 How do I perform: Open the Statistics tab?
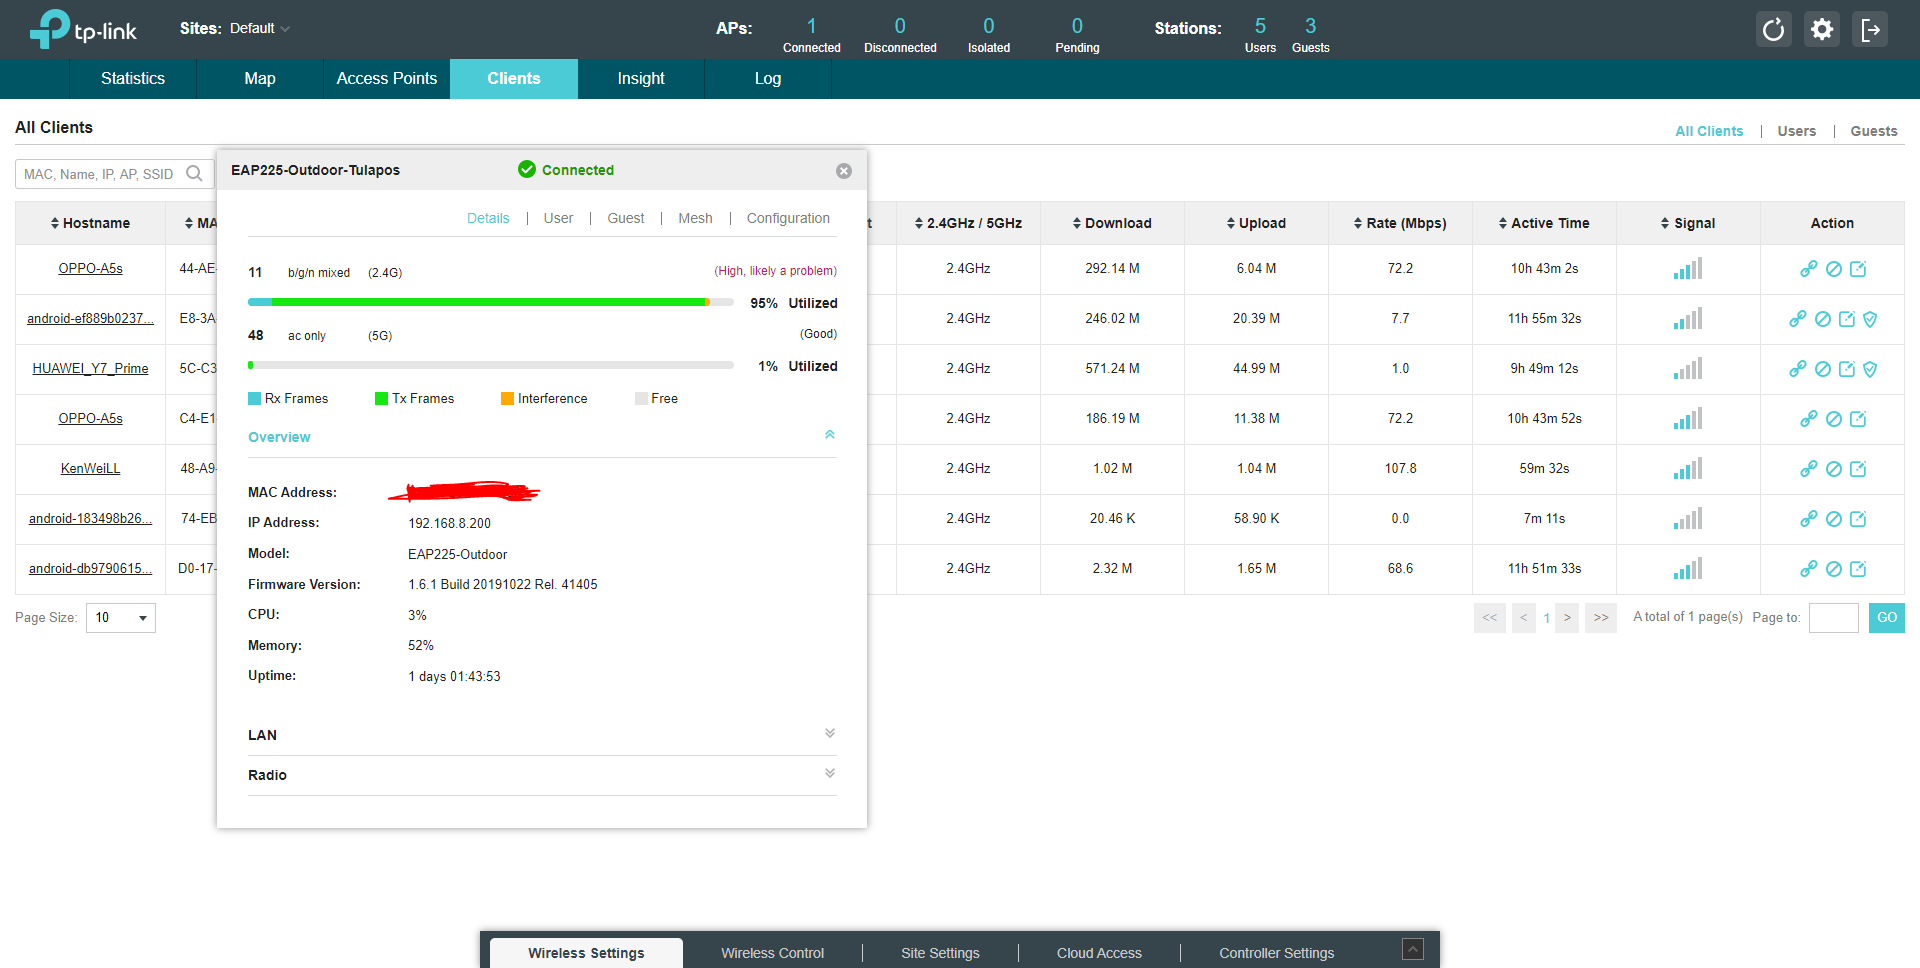pos(133,79)
